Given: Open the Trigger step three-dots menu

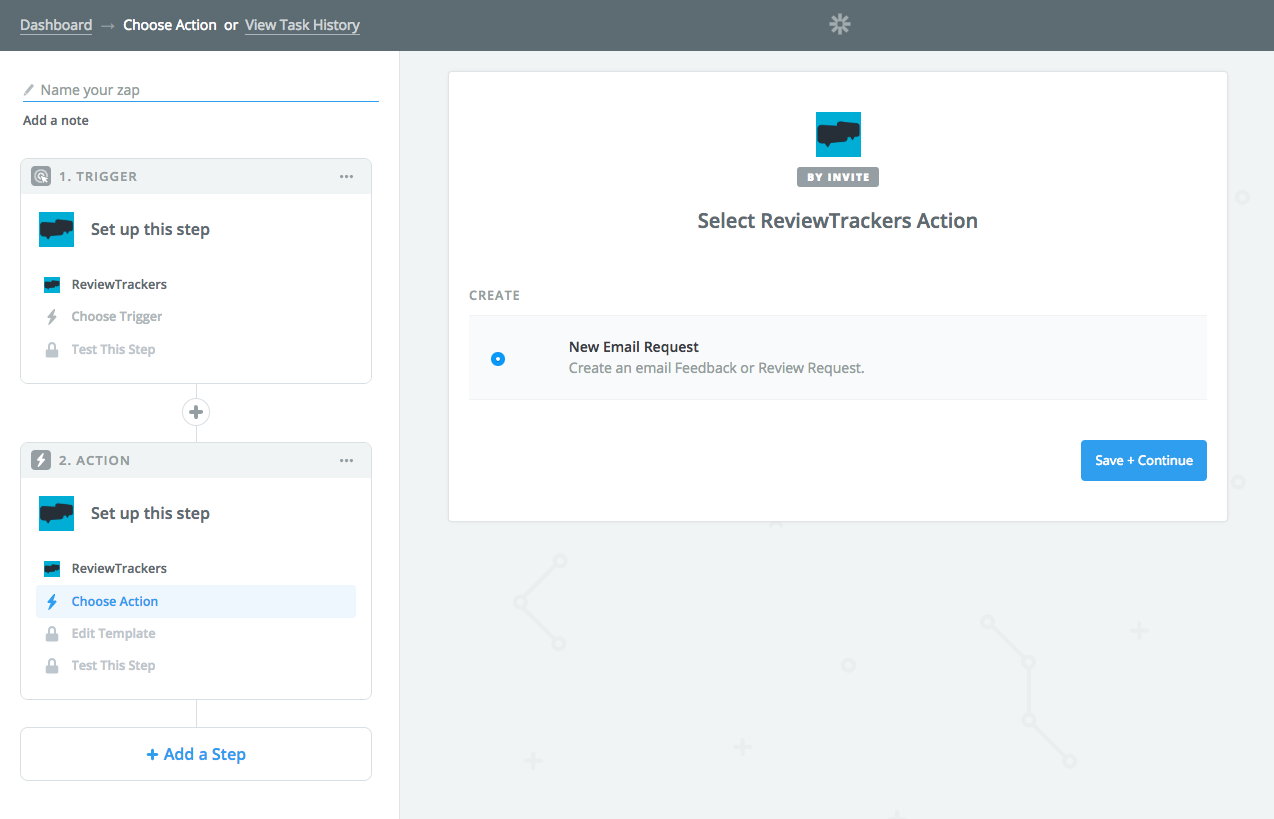Looking at the screenshot, I should click(x=346, y=176).
